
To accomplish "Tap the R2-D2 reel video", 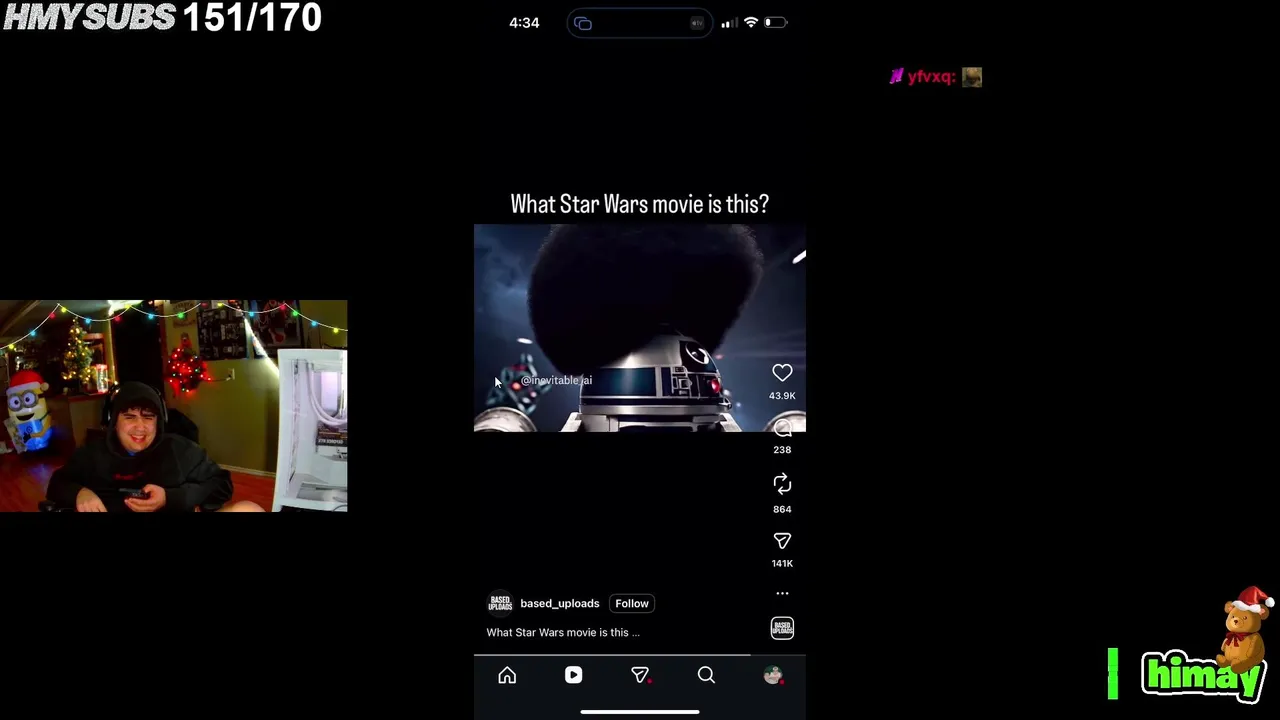I will pyautogui.click(x=640, y=328).
